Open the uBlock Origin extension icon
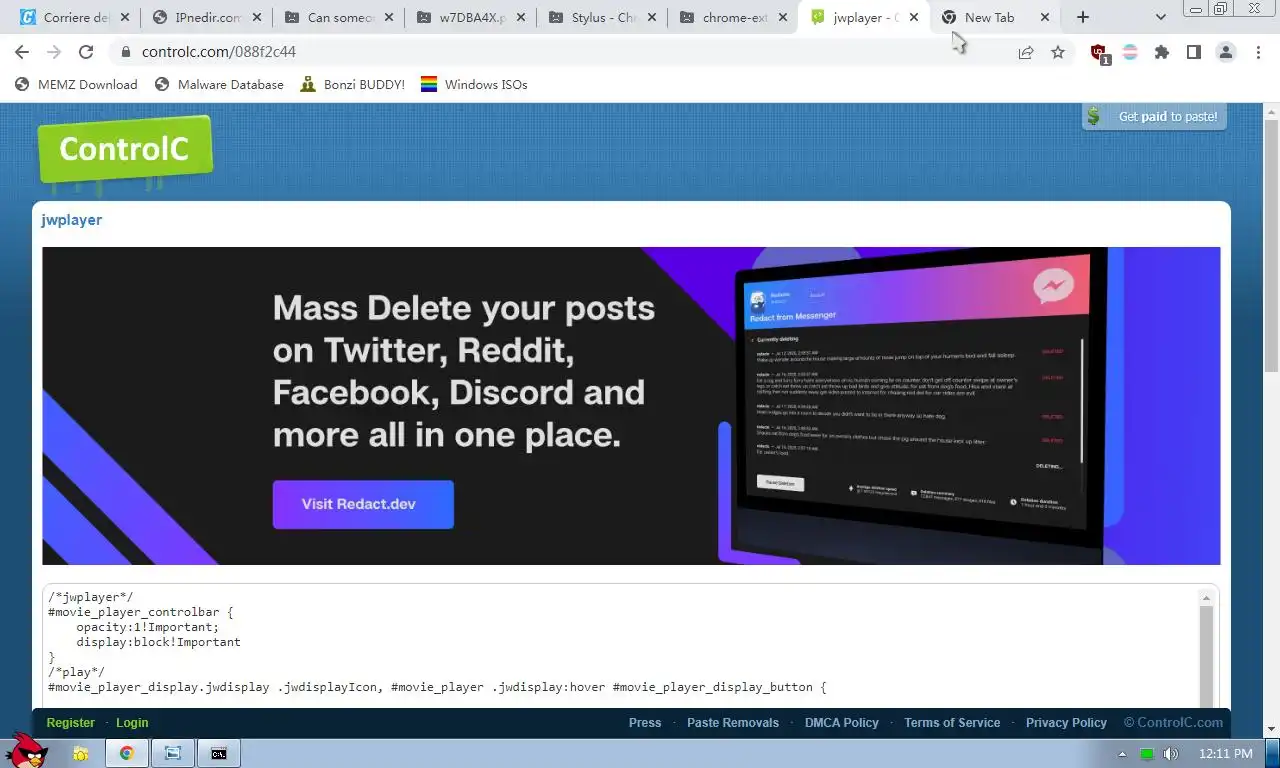Viewport: 1280px width, 768px height. (1099, 53)
